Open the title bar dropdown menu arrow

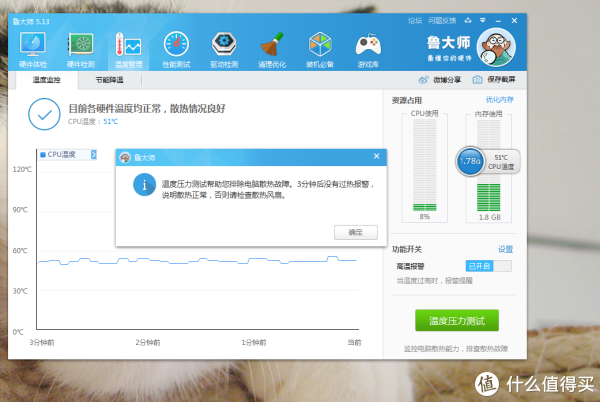point(483,21)
